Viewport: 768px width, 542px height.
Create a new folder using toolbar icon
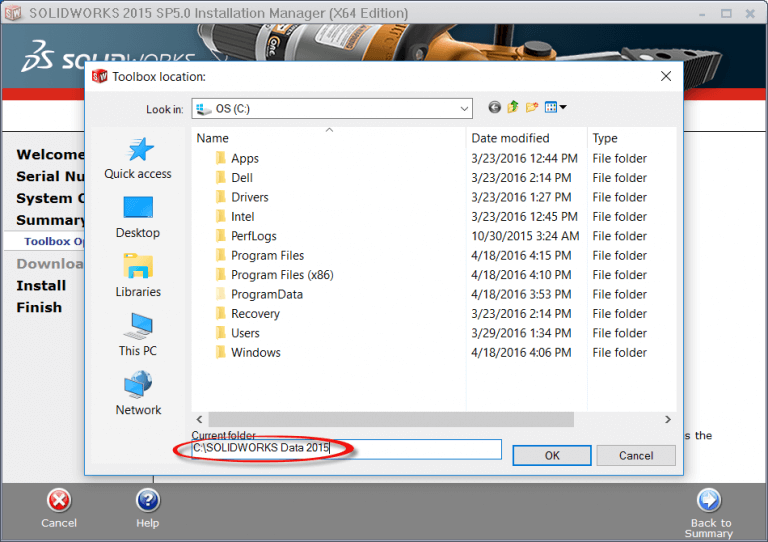[532, 108]
